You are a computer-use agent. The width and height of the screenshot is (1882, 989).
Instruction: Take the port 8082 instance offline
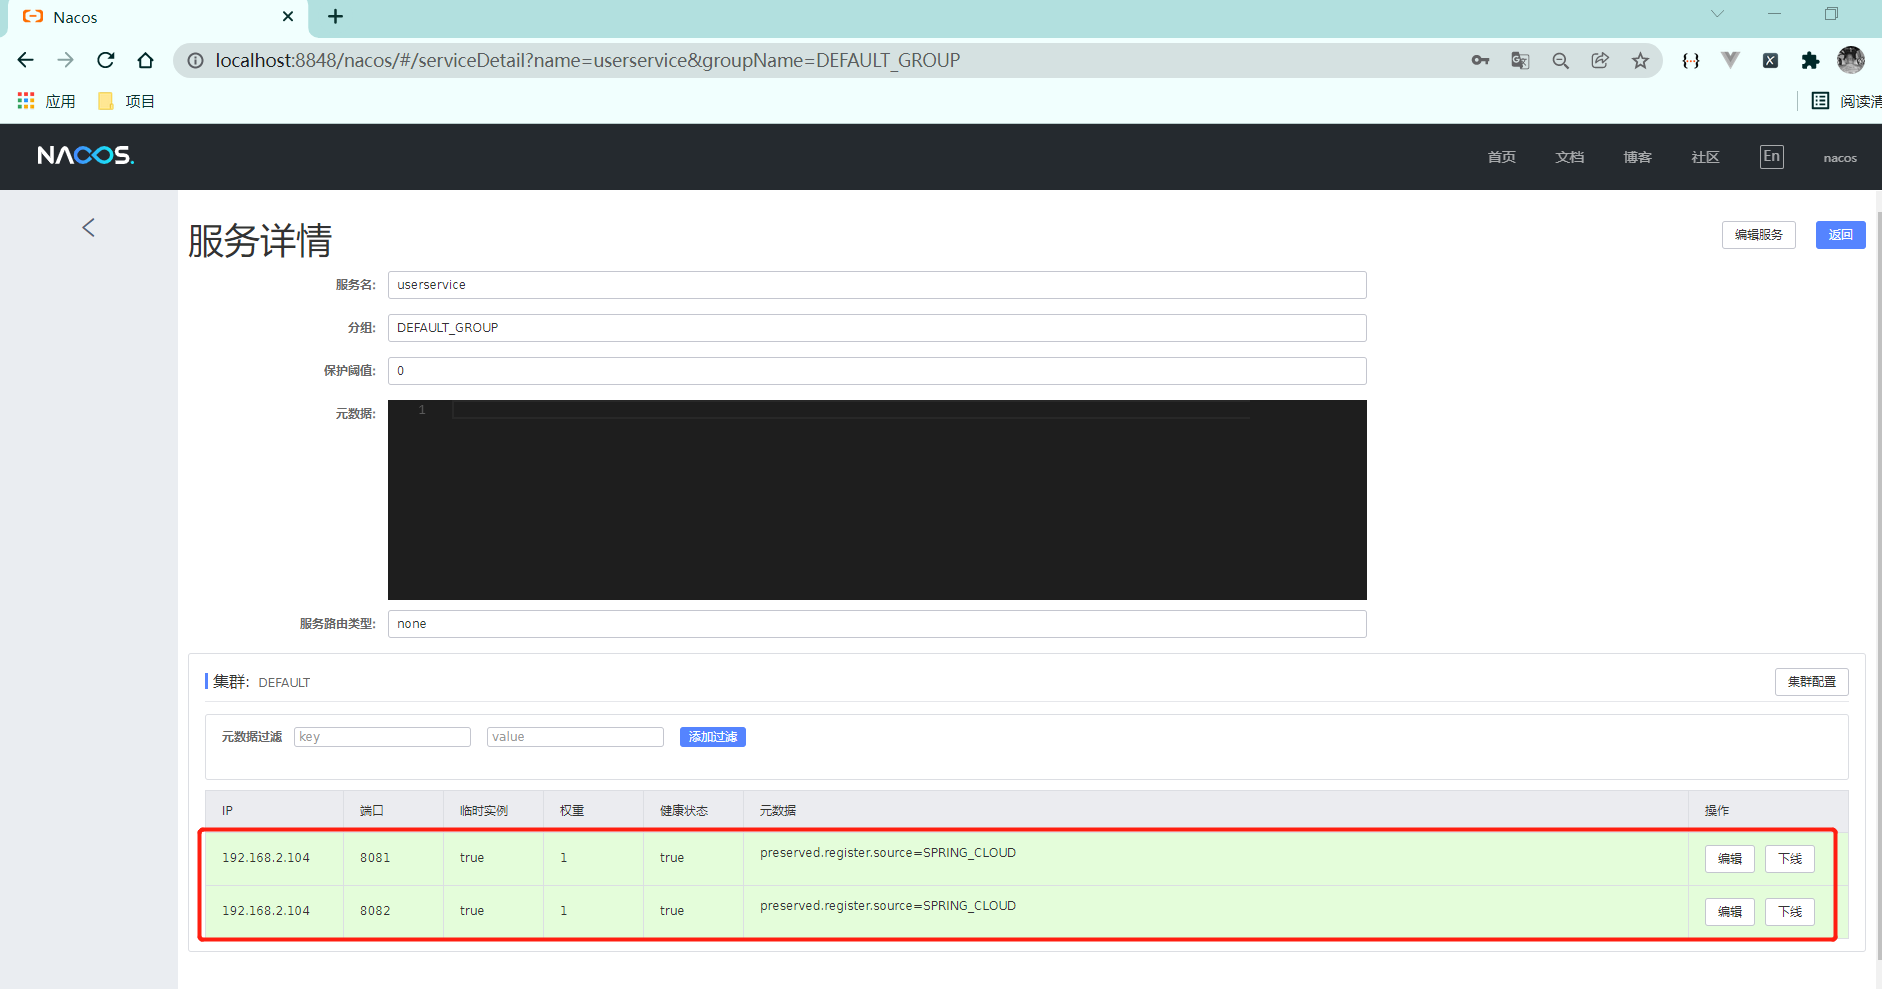tap(1790, 912)
